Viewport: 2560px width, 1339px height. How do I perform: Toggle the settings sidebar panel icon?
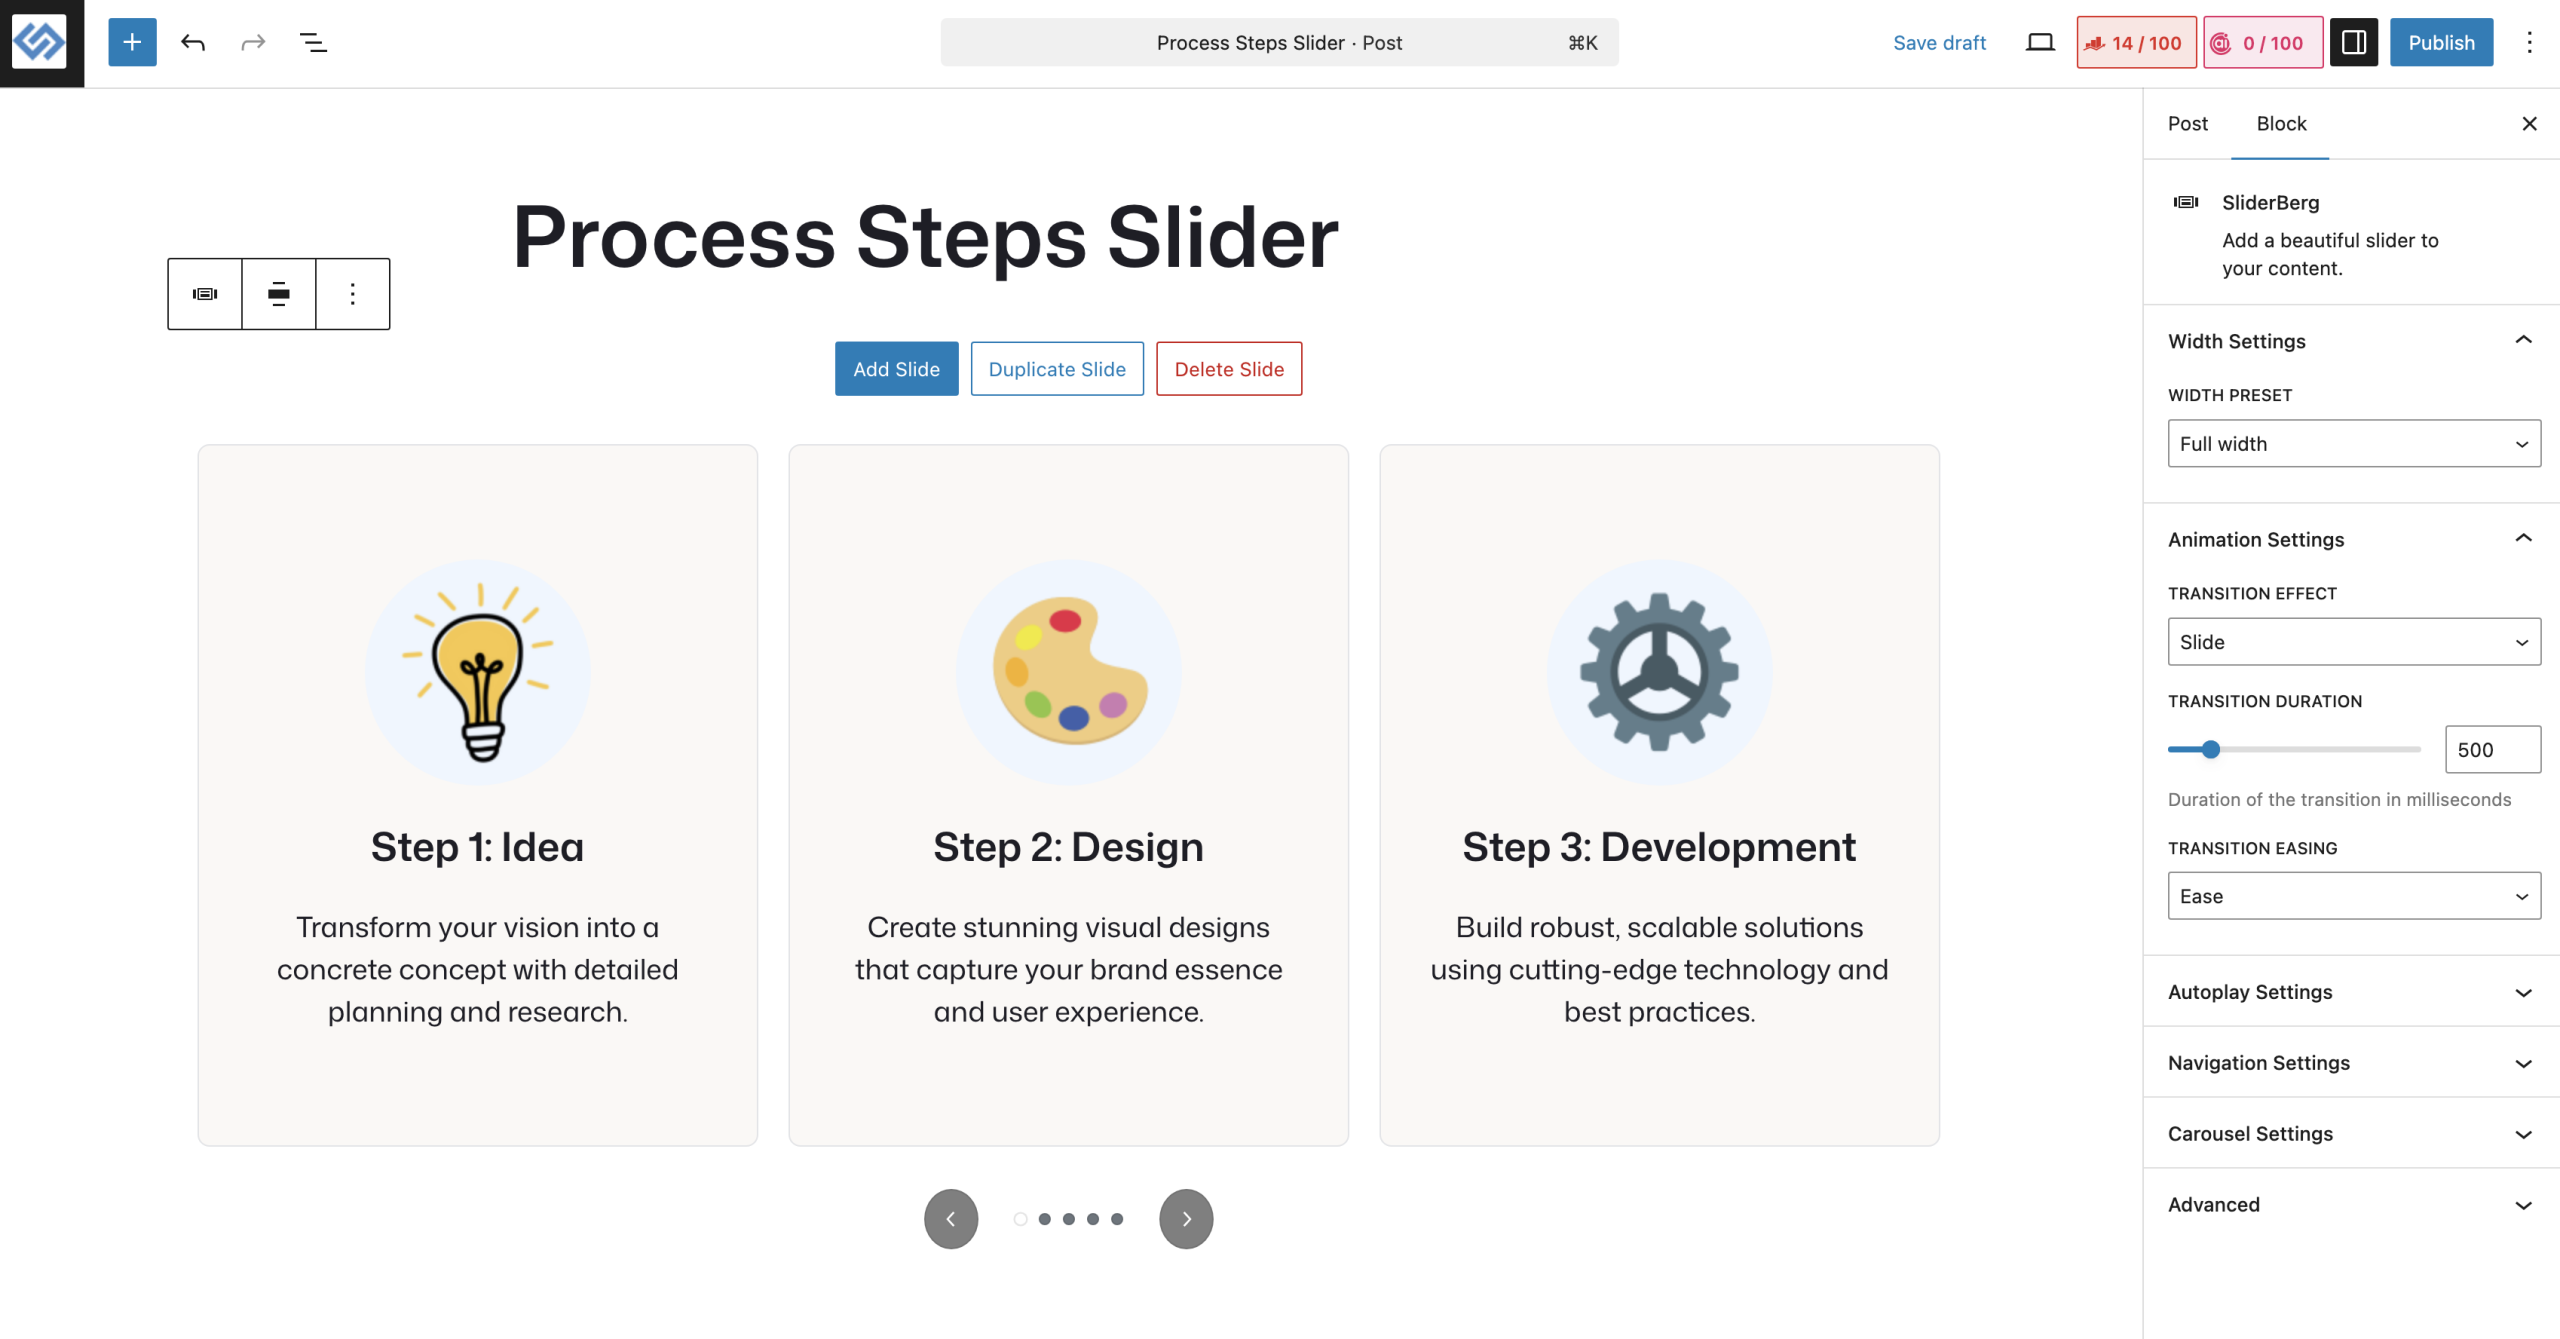coord(2353,42)
